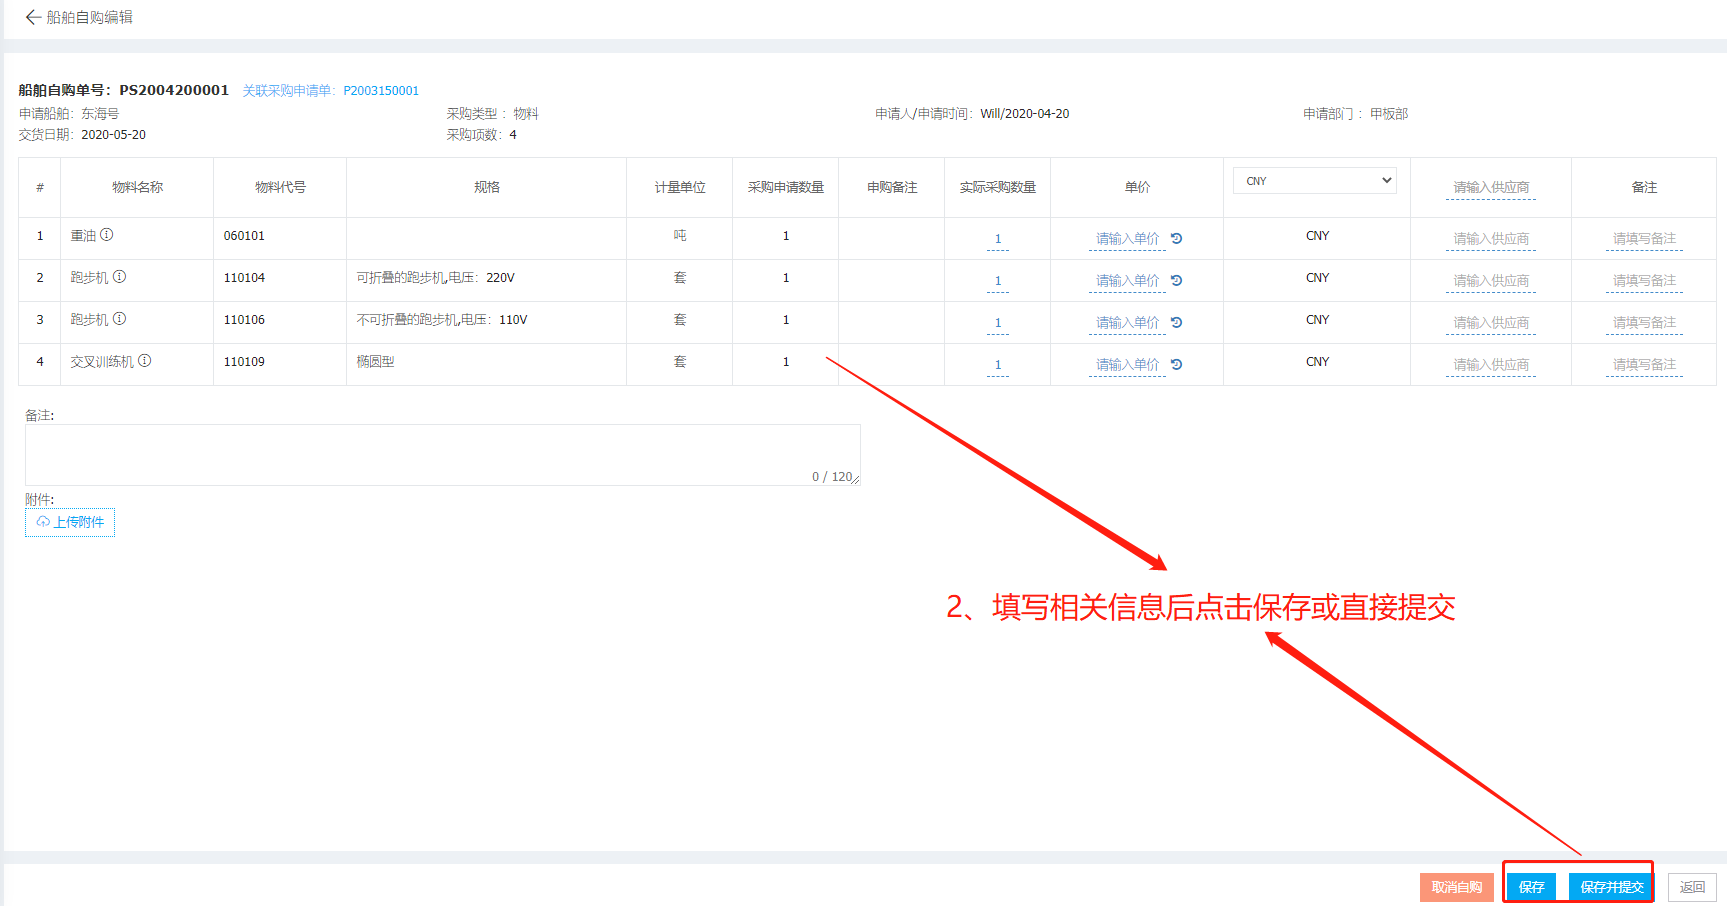Edit actual purchase quantity for 重油
1727x906 pixels.
pyautogui.click(x=998, y=239)
